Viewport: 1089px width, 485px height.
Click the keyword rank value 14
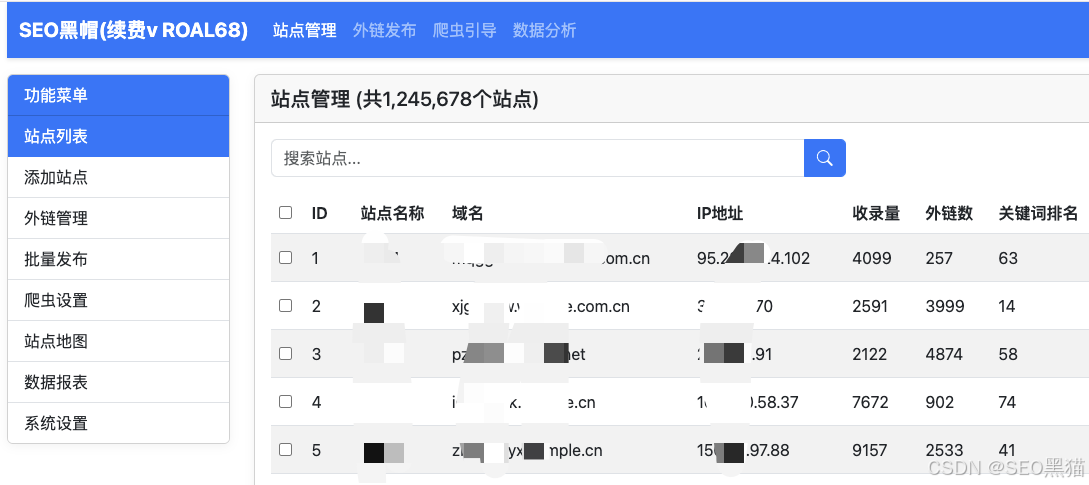1007,306
